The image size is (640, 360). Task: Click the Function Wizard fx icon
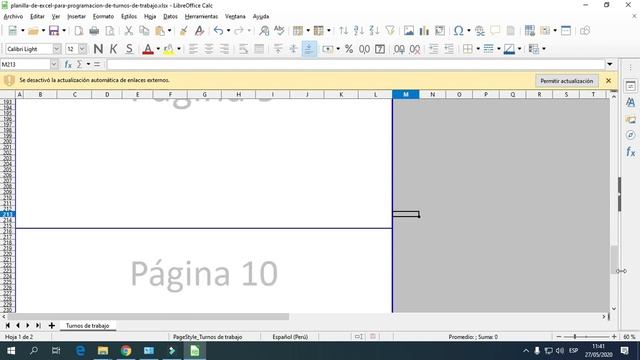pos(68,64)
